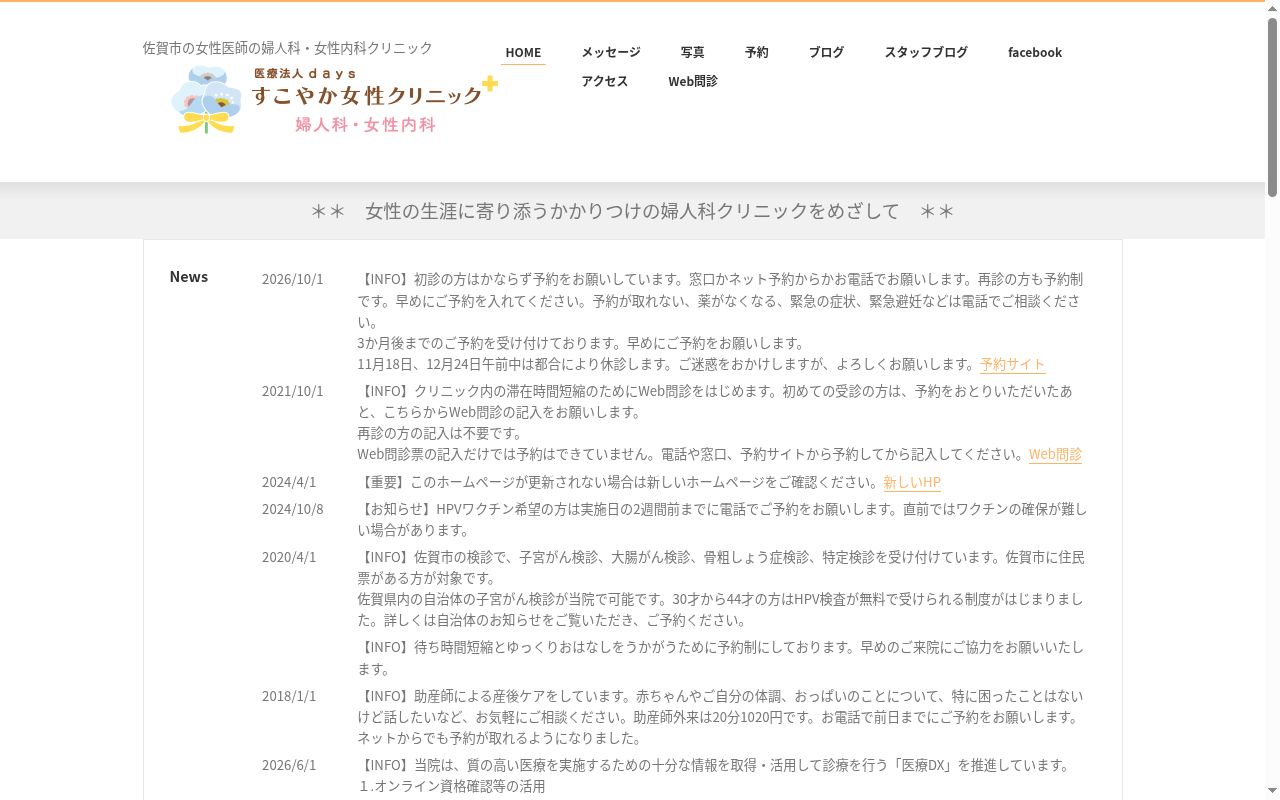Click the 【お知らせ】HPVワクチン notice text
This screenshot has width=1280, height=800.
[x=722, y=519]
